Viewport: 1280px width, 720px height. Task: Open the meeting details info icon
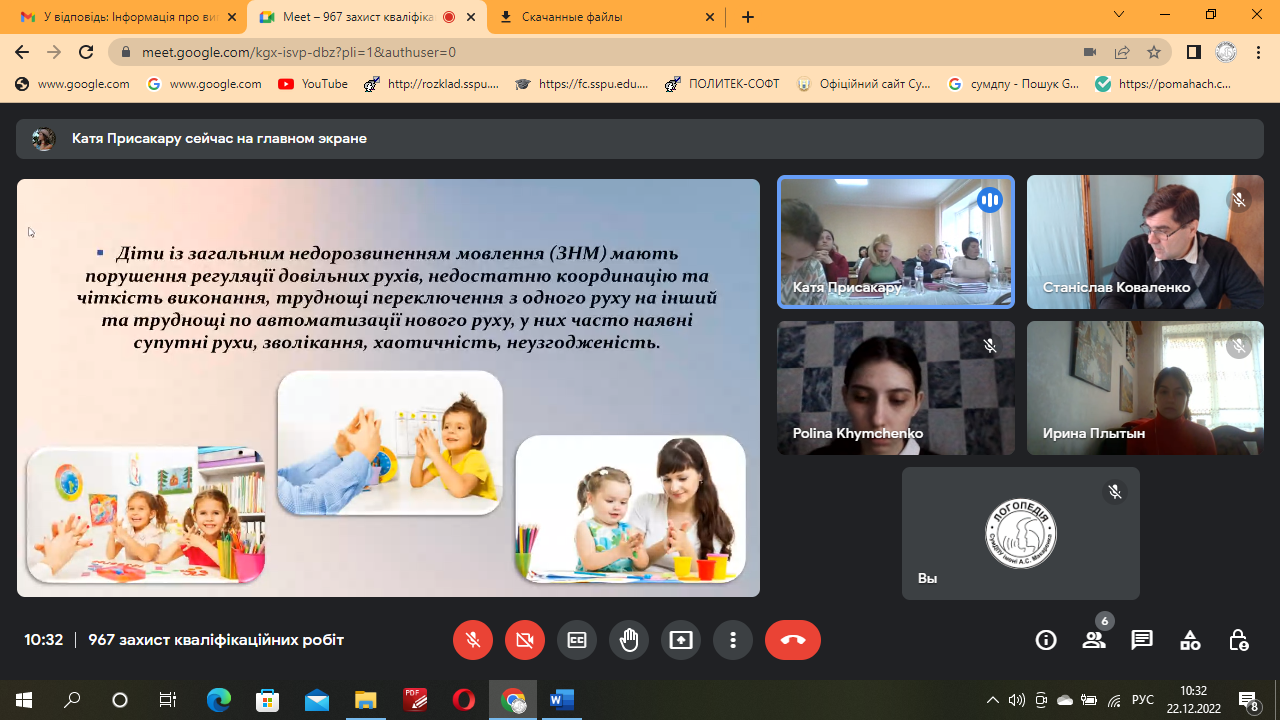pos(1046,640)
